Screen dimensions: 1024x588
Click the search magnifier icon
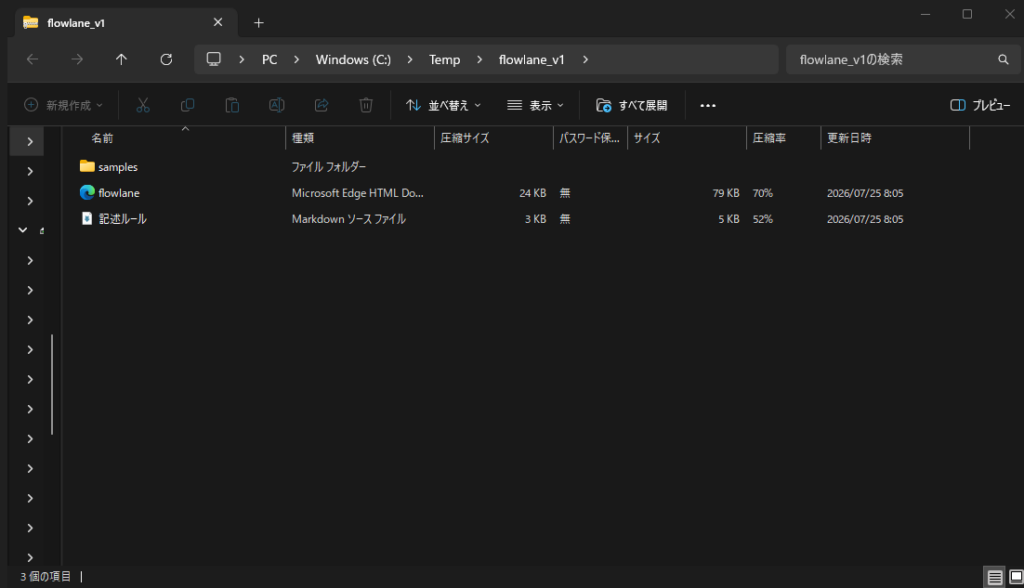[1003, 59]
